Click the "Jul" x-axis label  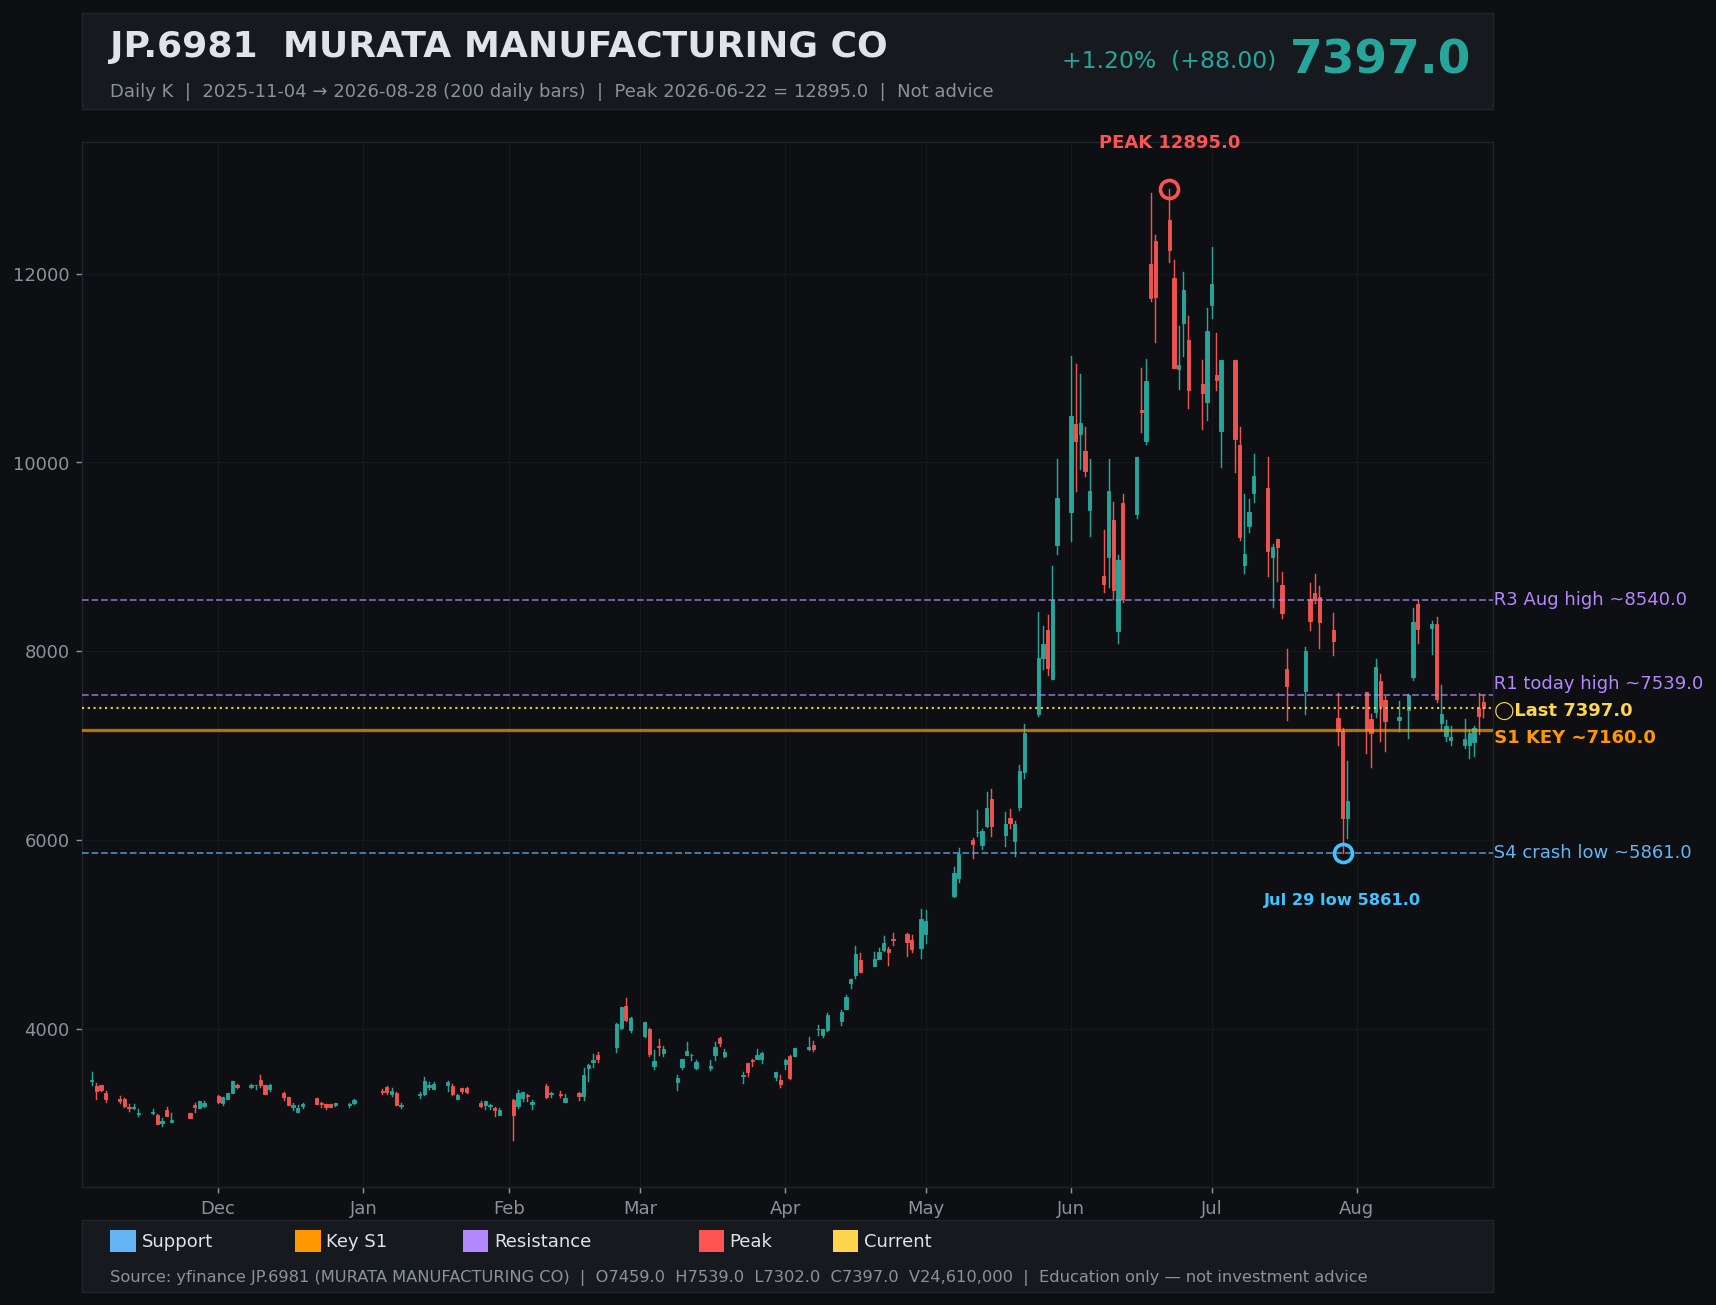coord(1212,1208)
